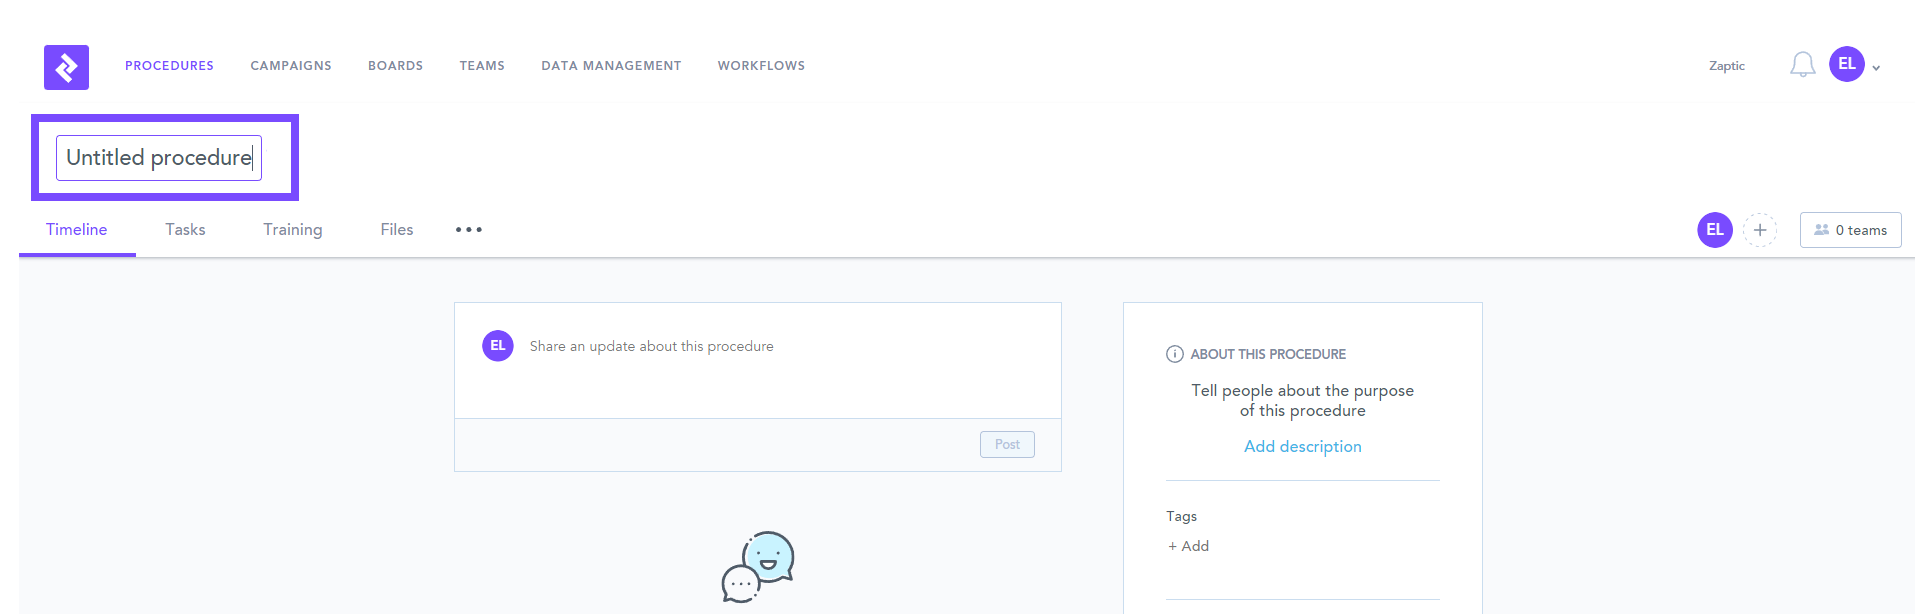The width and height of the screenshot is (1915, 614).
Task: Expand the user account dropdown chevron
Action: [1877, 68]
